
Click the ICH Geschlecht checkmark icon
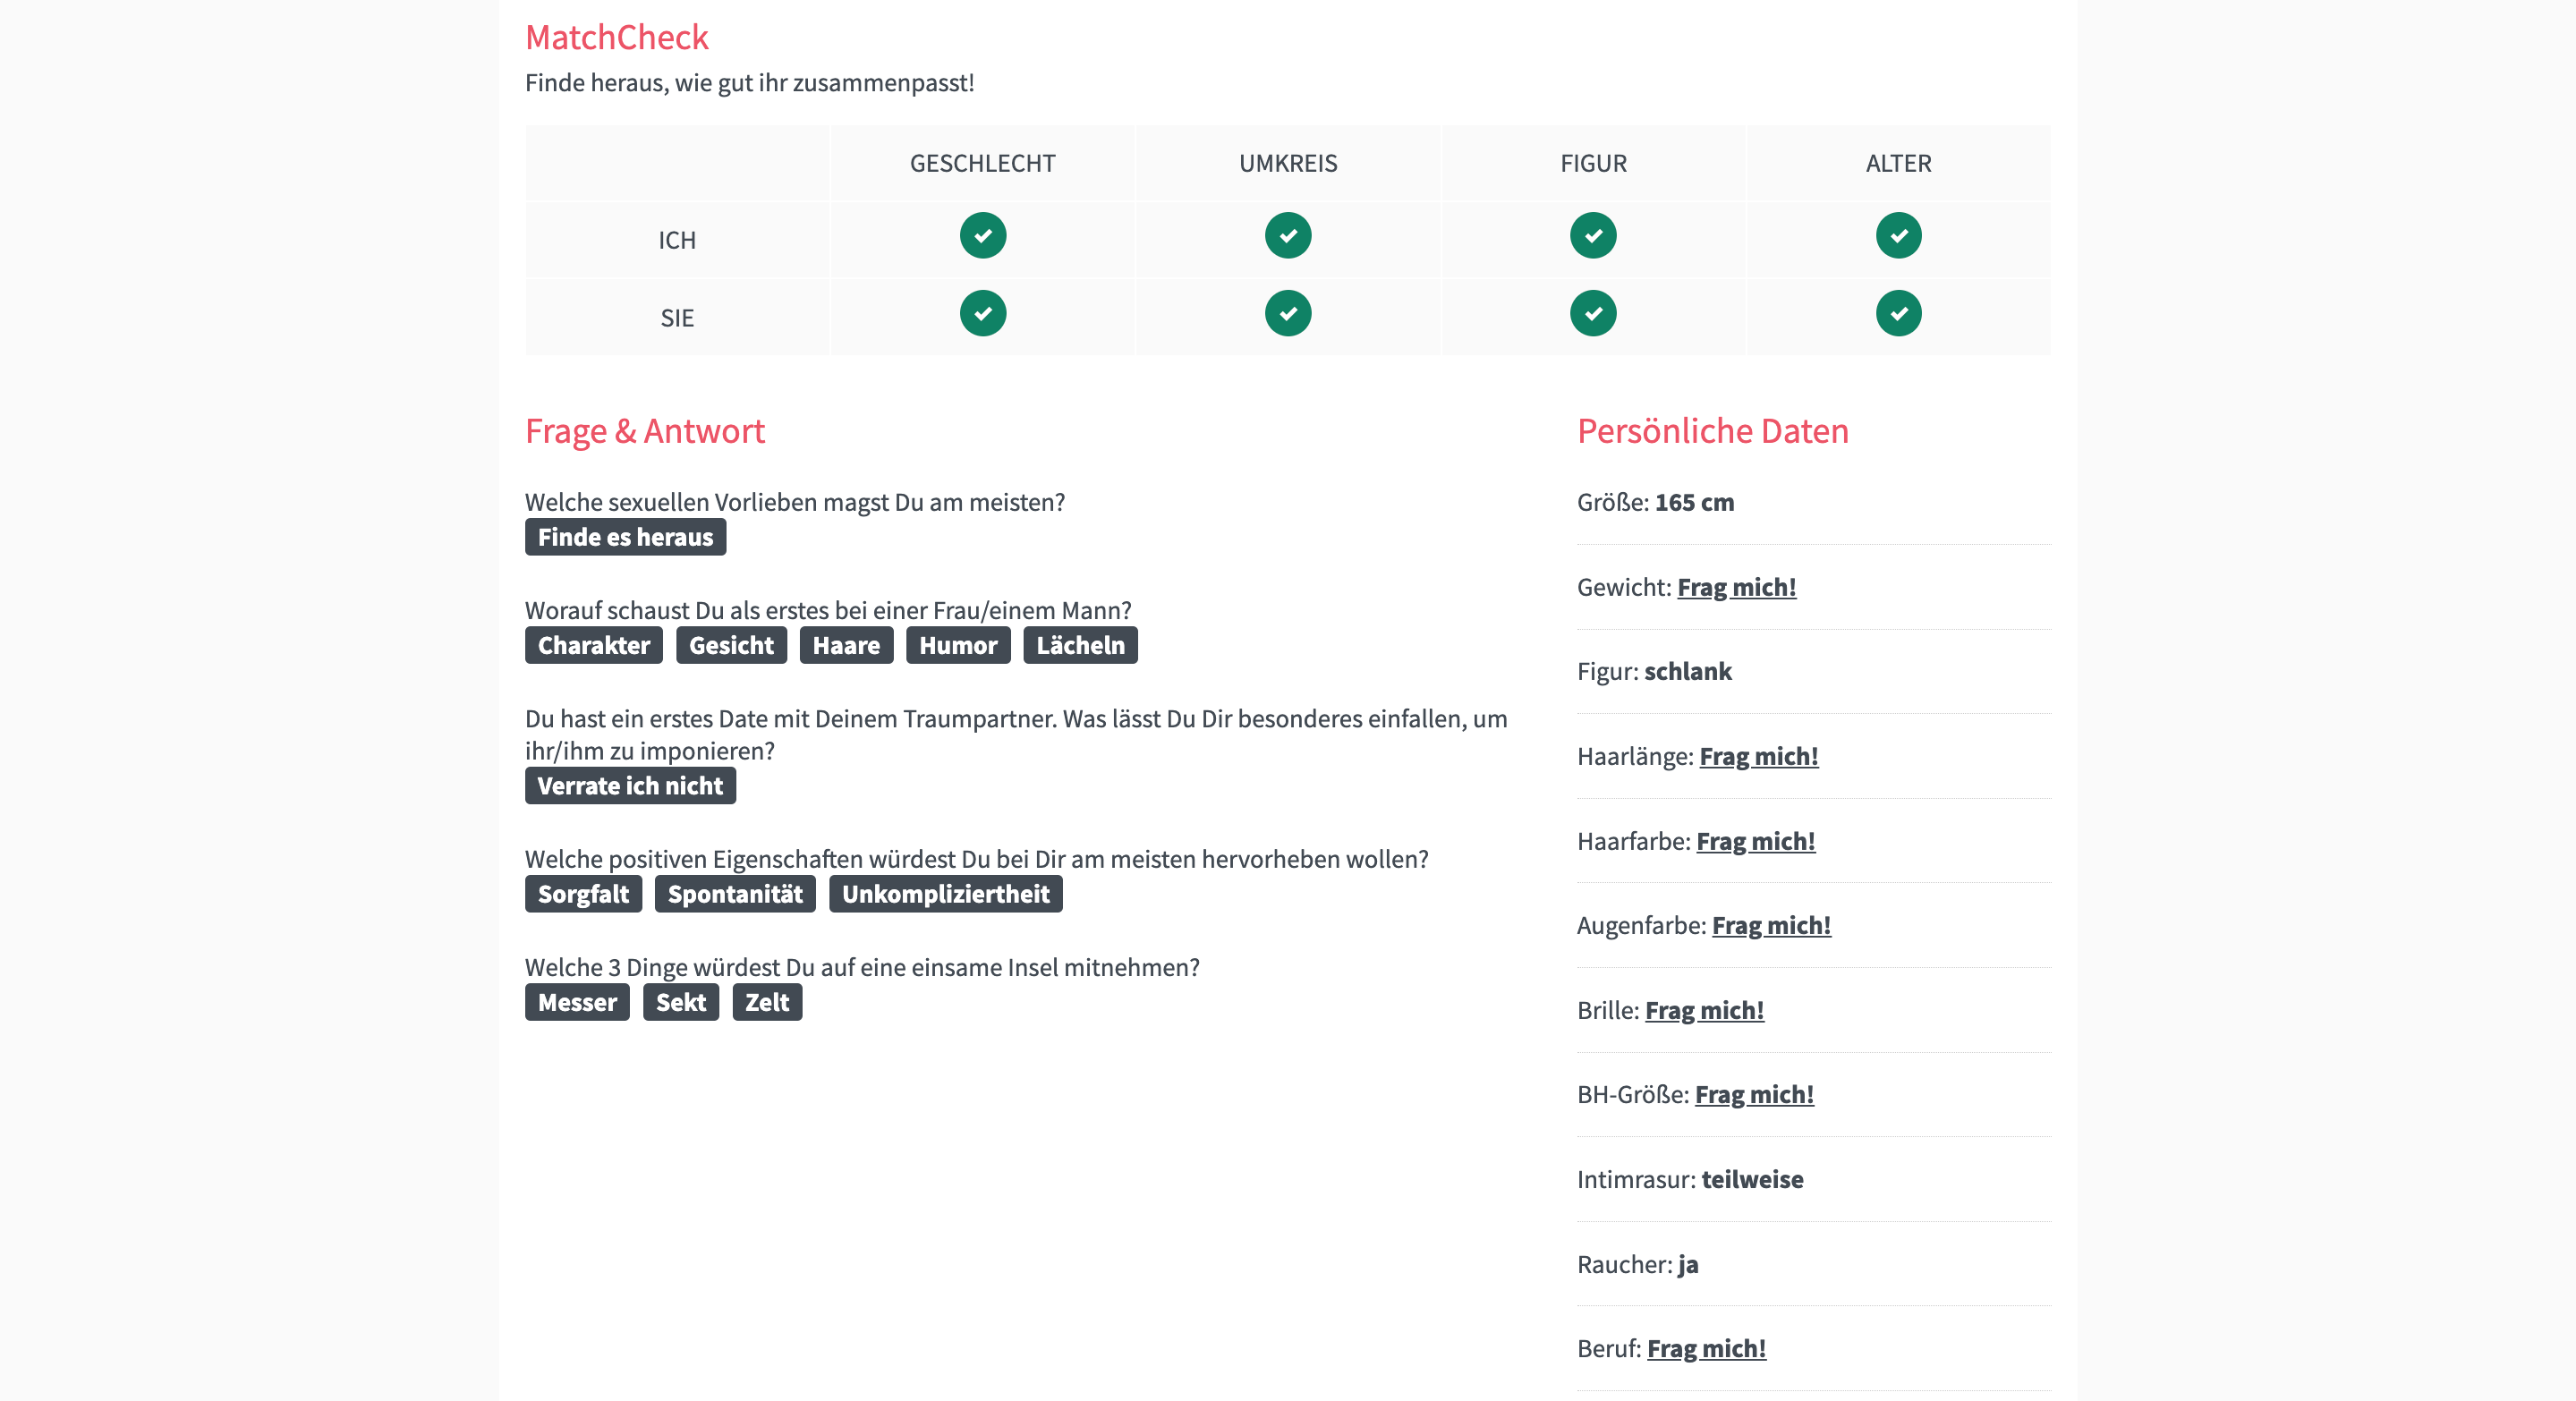point(983,236)
